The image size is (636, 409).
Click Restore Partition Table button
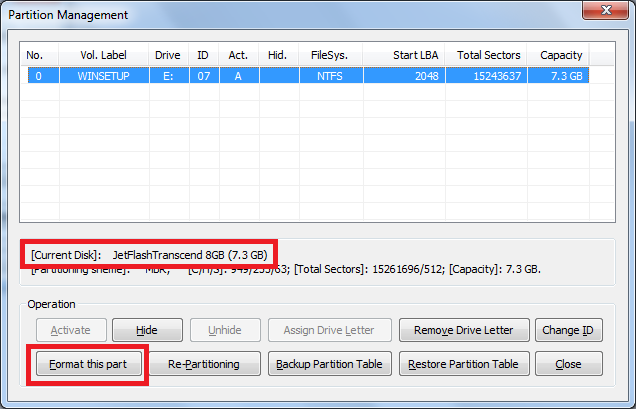[463, 364]
